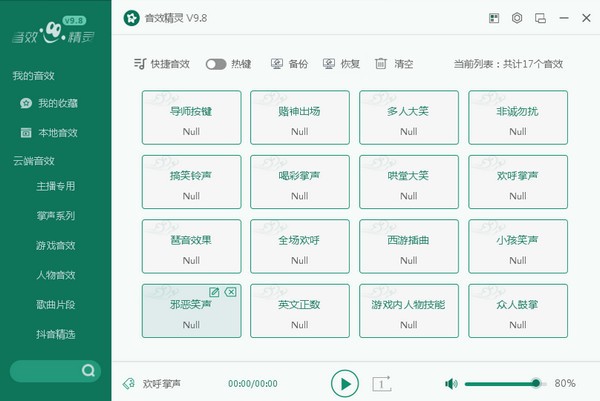This screenshot has height=401, width=600.
Task: Adjust the volume slider handle
Action: click(536, 383)
